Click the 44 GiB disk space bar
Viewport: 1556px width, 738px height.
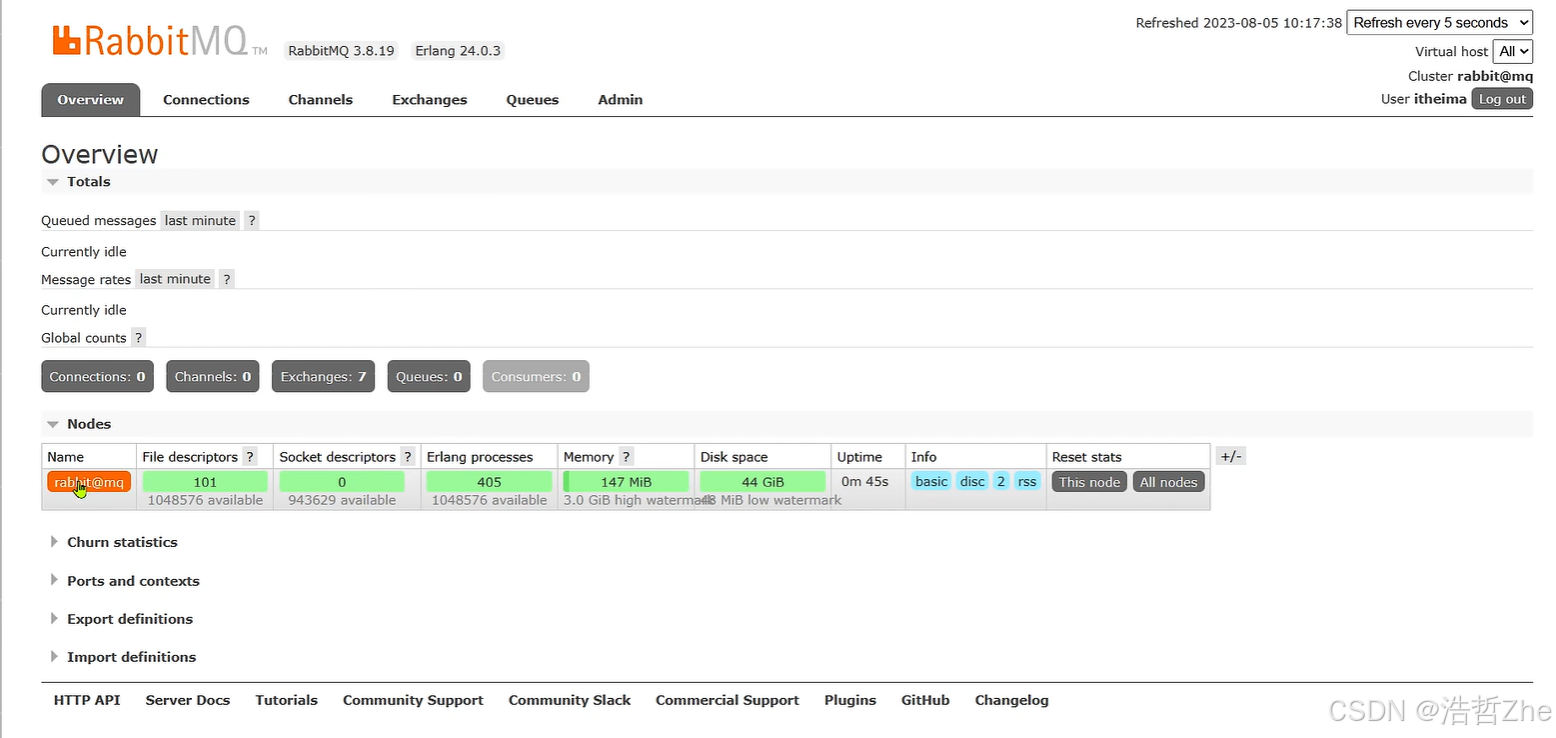763,482
